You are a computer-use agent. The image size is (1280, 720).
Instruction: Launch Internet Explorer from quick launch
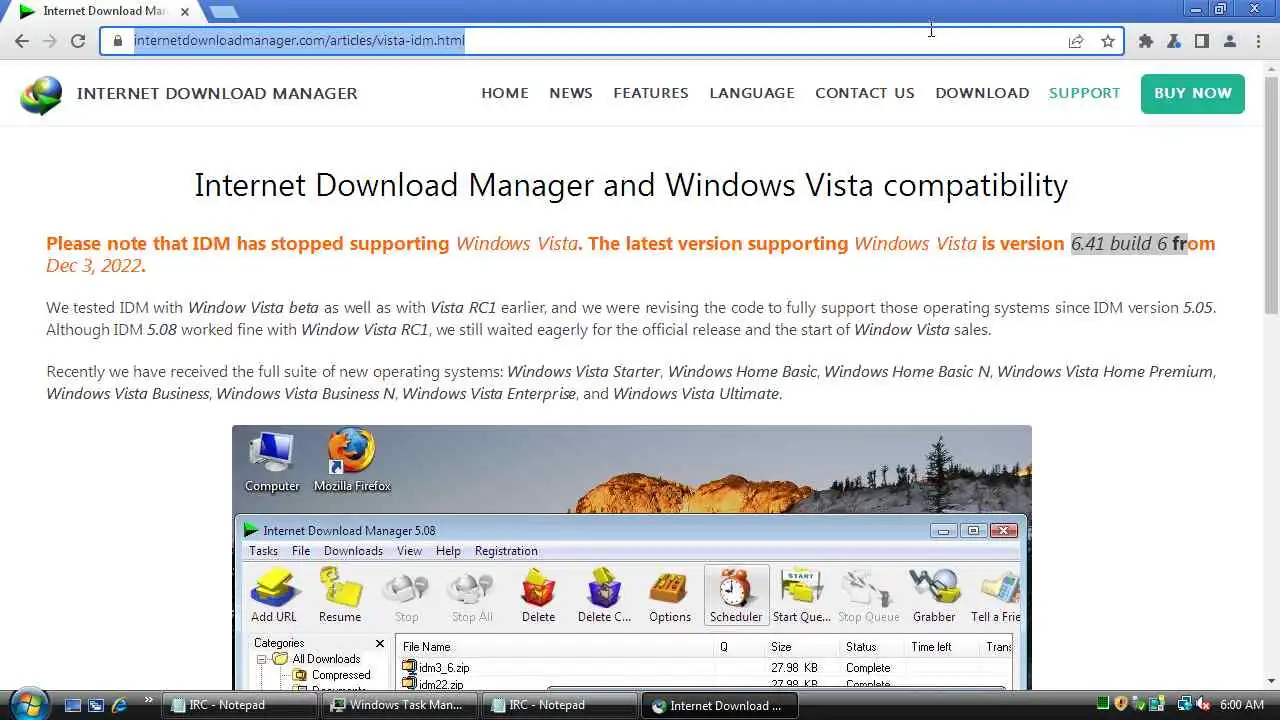120,705
